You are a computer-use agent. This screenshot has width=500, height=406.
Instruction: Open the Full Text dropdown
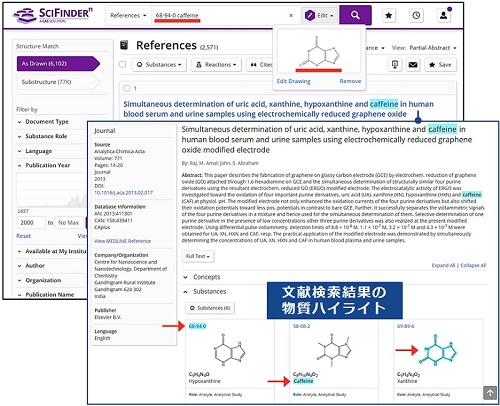(198, 256)
